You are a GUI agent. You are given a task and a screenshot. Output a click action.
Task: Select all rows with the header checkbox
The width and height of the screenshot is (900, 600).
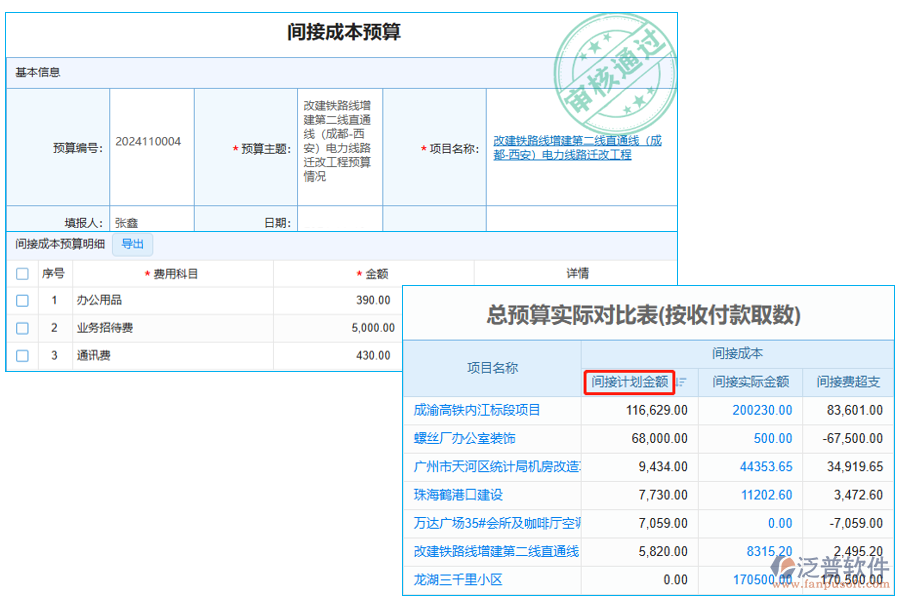(21, 276)
